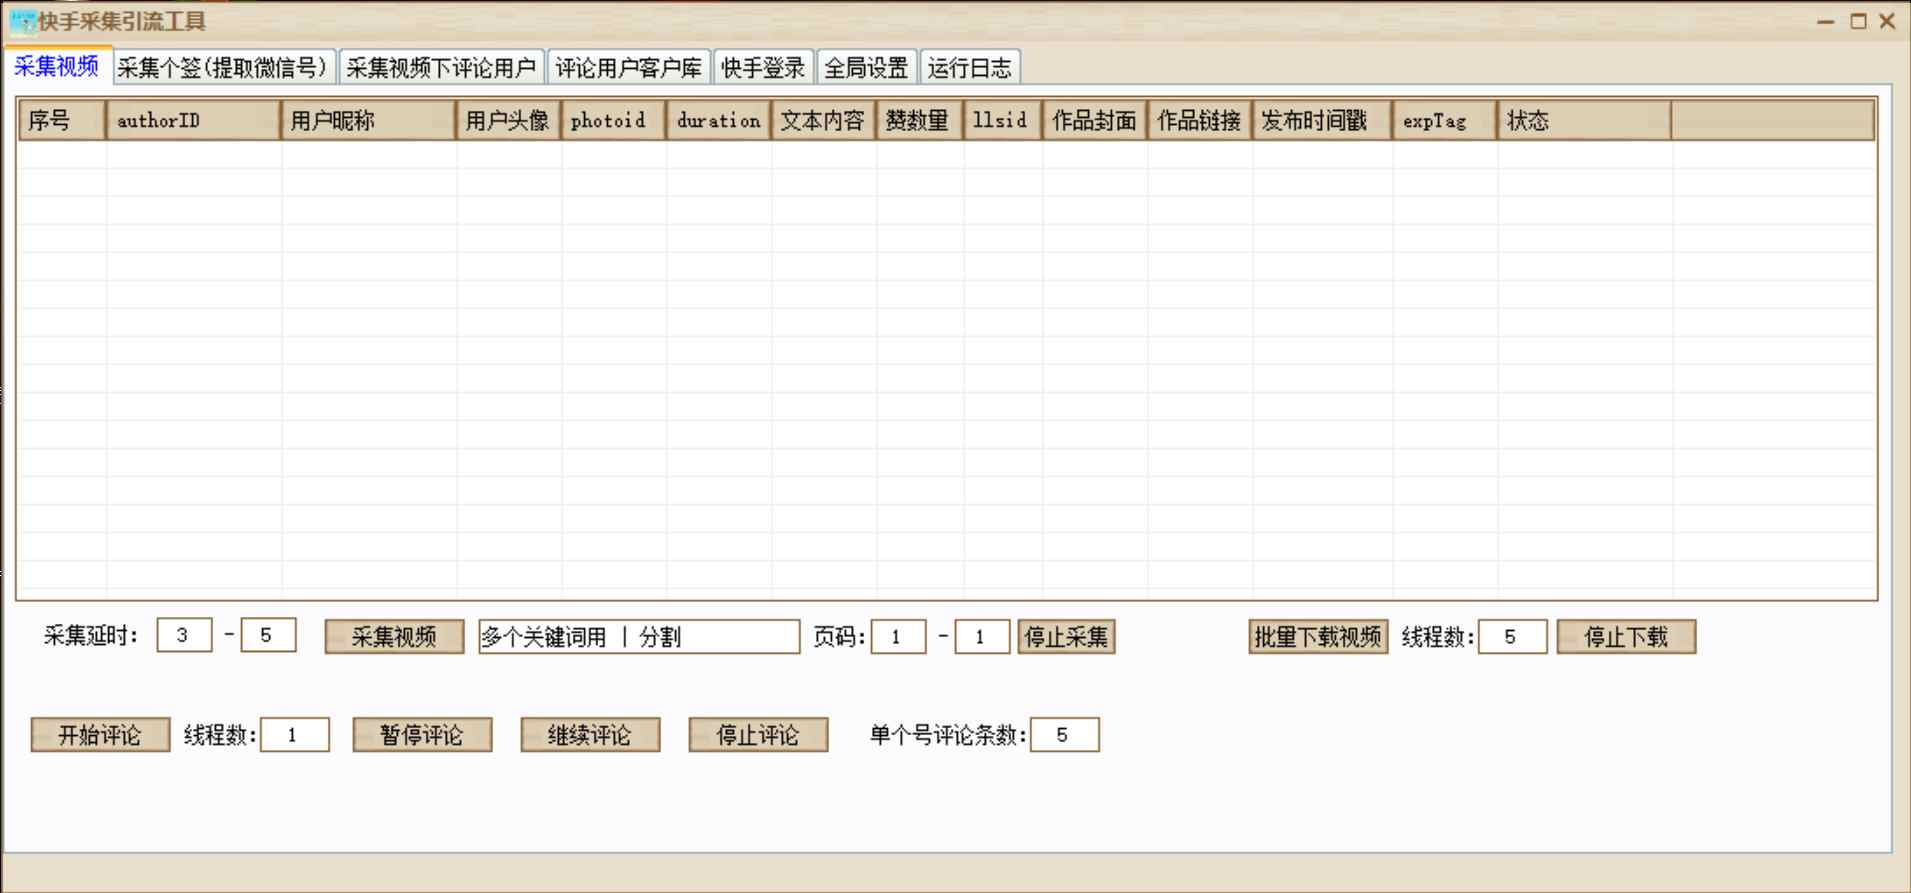The height and width of the screenshot is (893, 1911).
Task: Click the 批量下载视频 button
Action: pos(1318,637)
